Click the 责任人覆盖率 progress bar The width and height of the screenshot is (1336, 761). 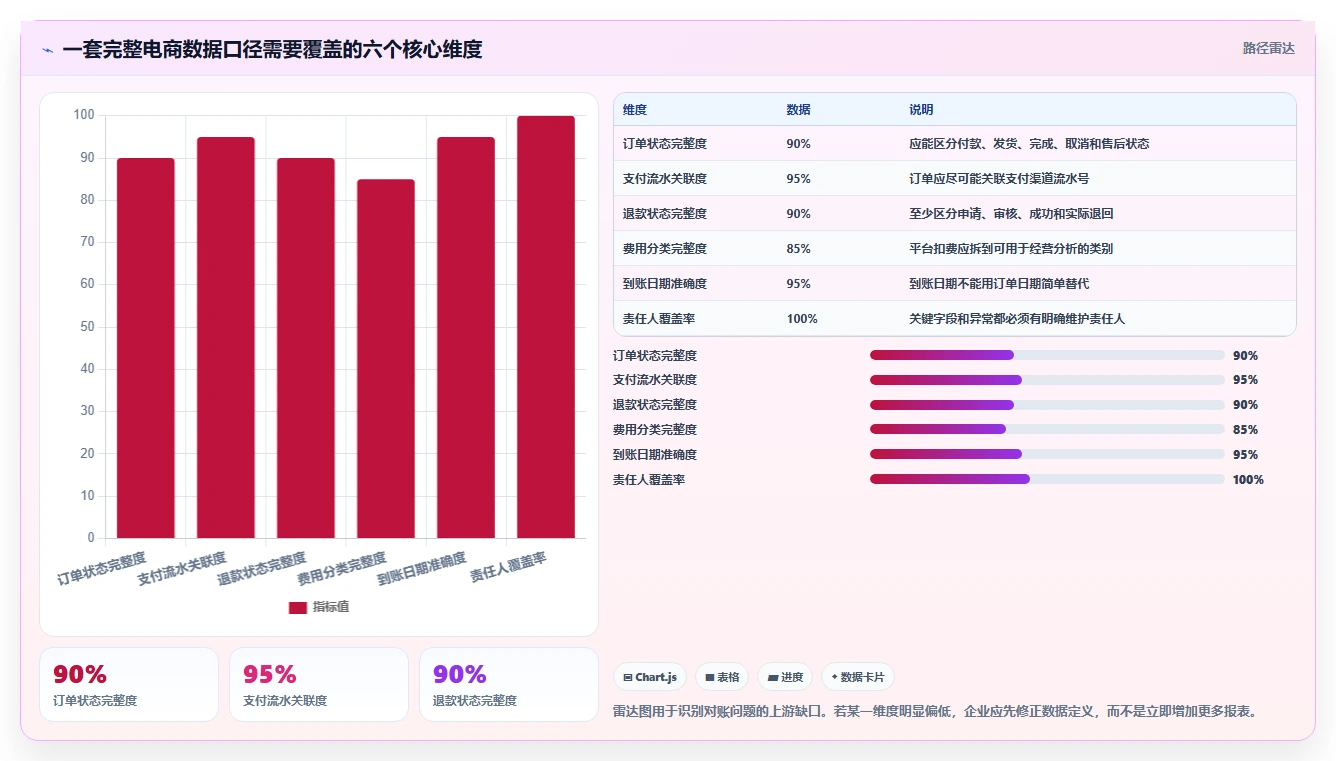(1047, 479)
